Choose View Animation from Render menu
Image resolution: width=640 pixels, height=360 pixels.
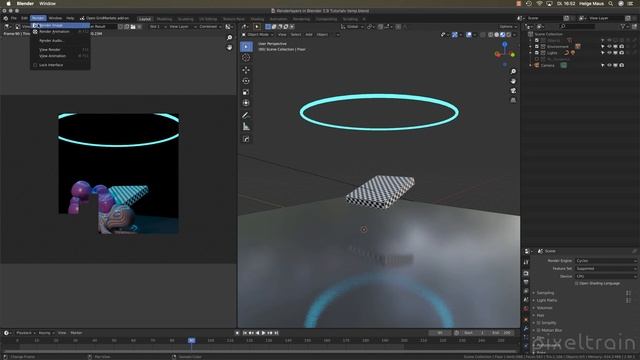[x=60, y=56]
